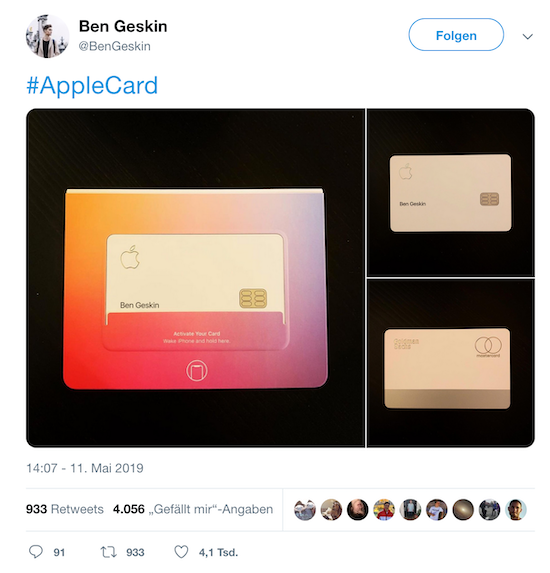550x573 pixels.
Task: Open the large Apple Card packaging photo
Action: point(196,278)
